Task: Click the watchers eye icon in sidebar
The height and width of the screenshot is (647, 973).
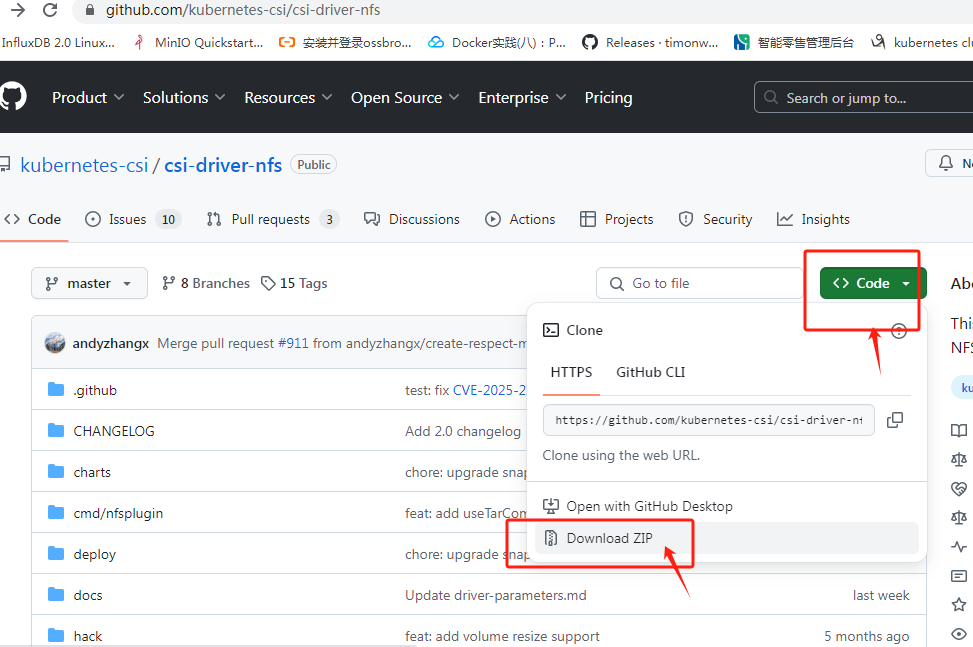Action: pos(959,633)
